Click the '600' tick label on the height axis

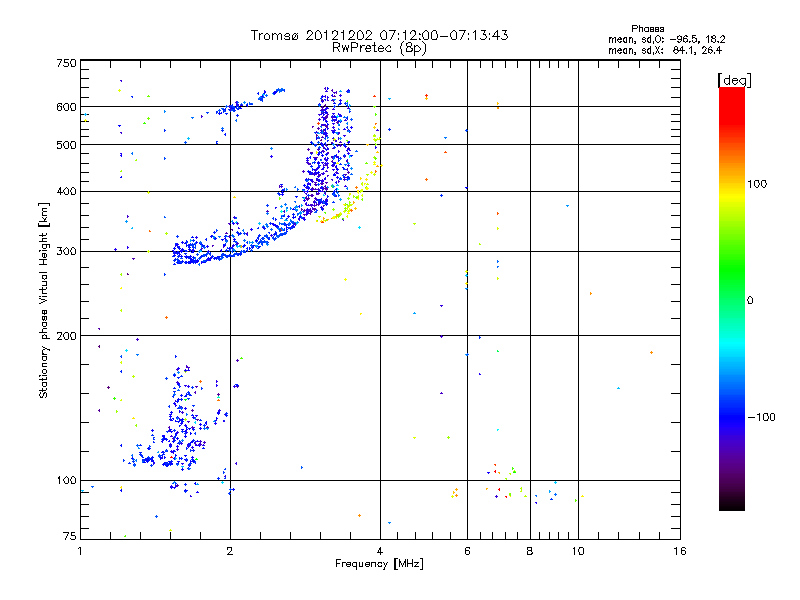(66, 107)
